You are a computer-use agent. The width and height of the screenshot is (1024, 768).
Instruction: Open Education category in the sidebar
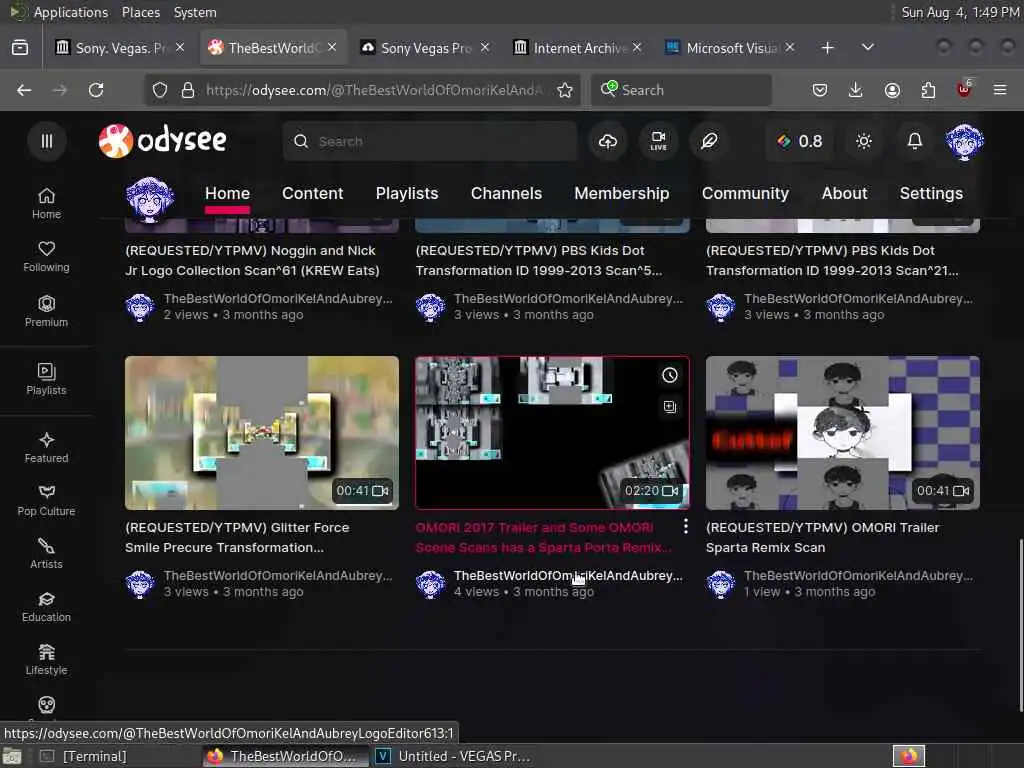tap(46, 607)
